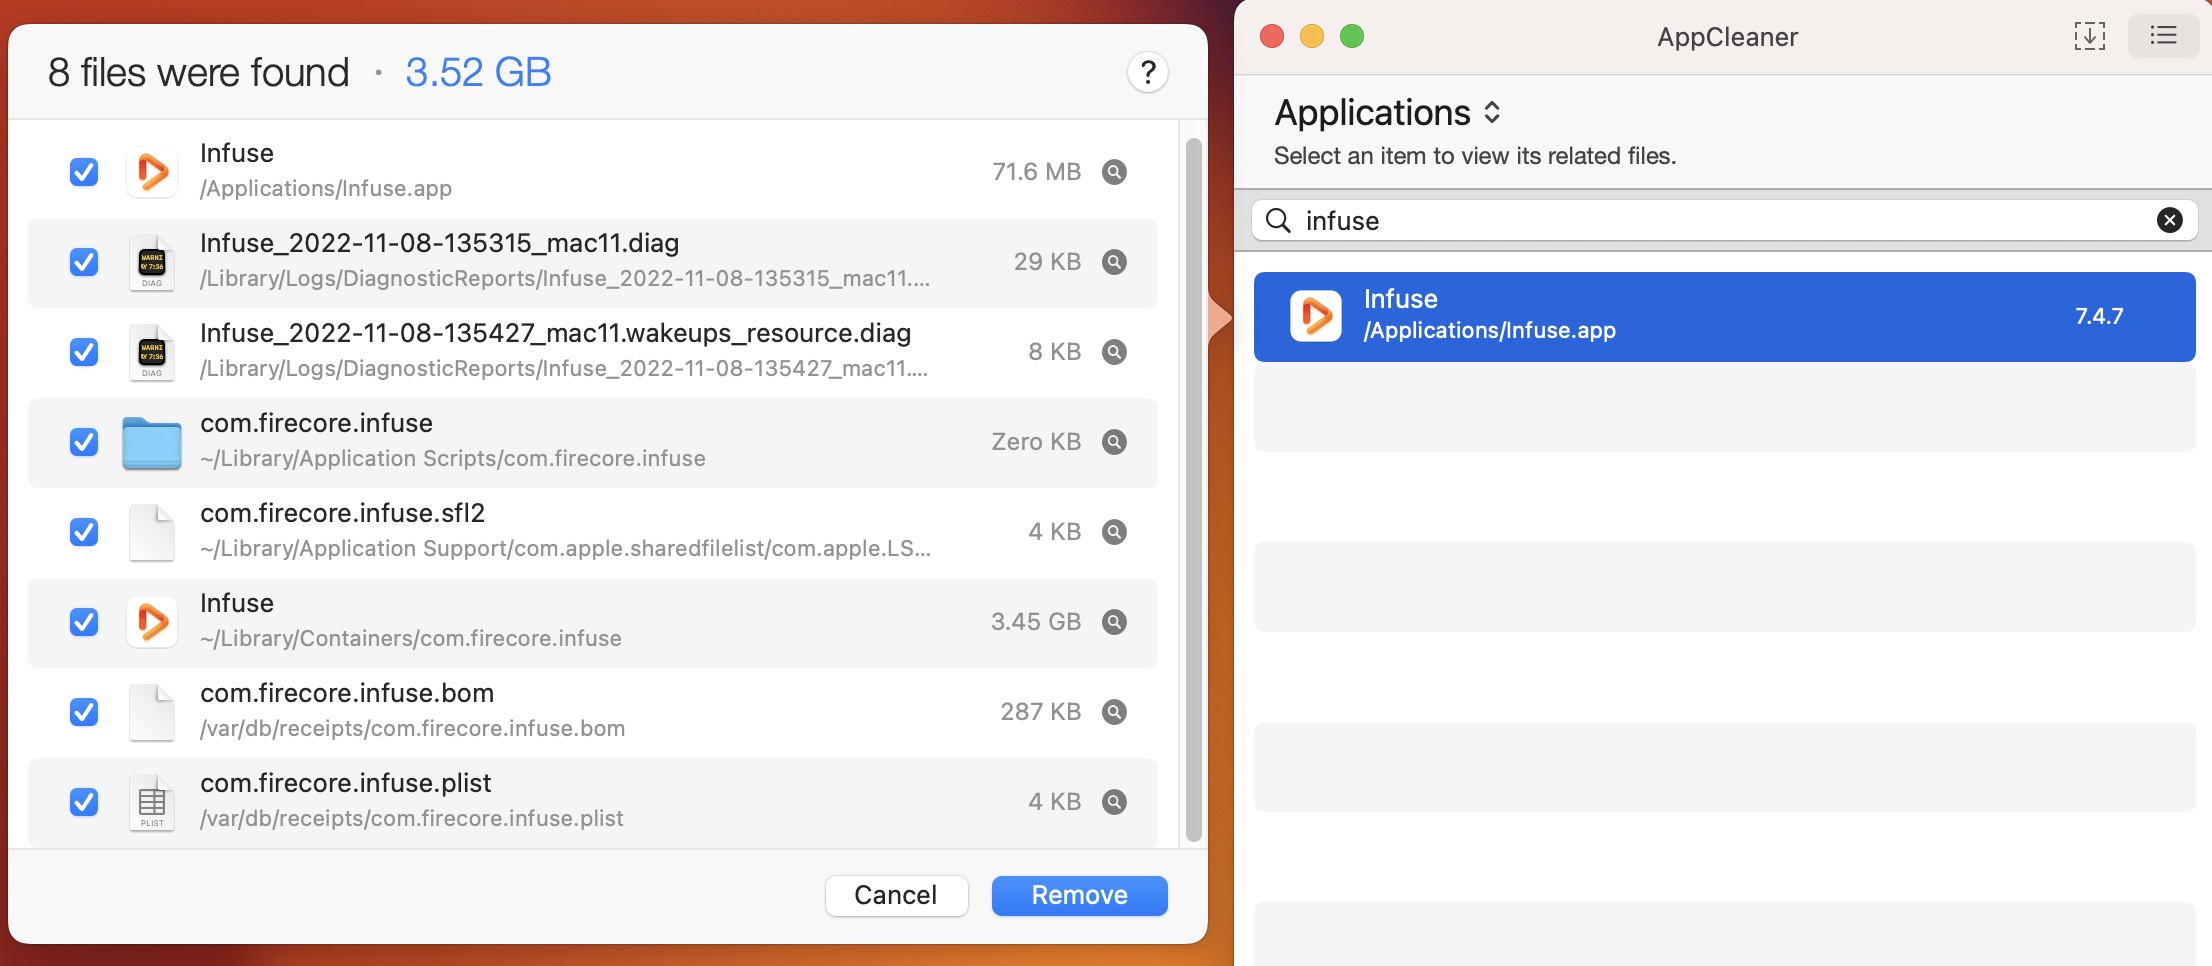Uncheck Infuse_2022-11-08-135315_mac11.diag checkbox

click(84, 262)
